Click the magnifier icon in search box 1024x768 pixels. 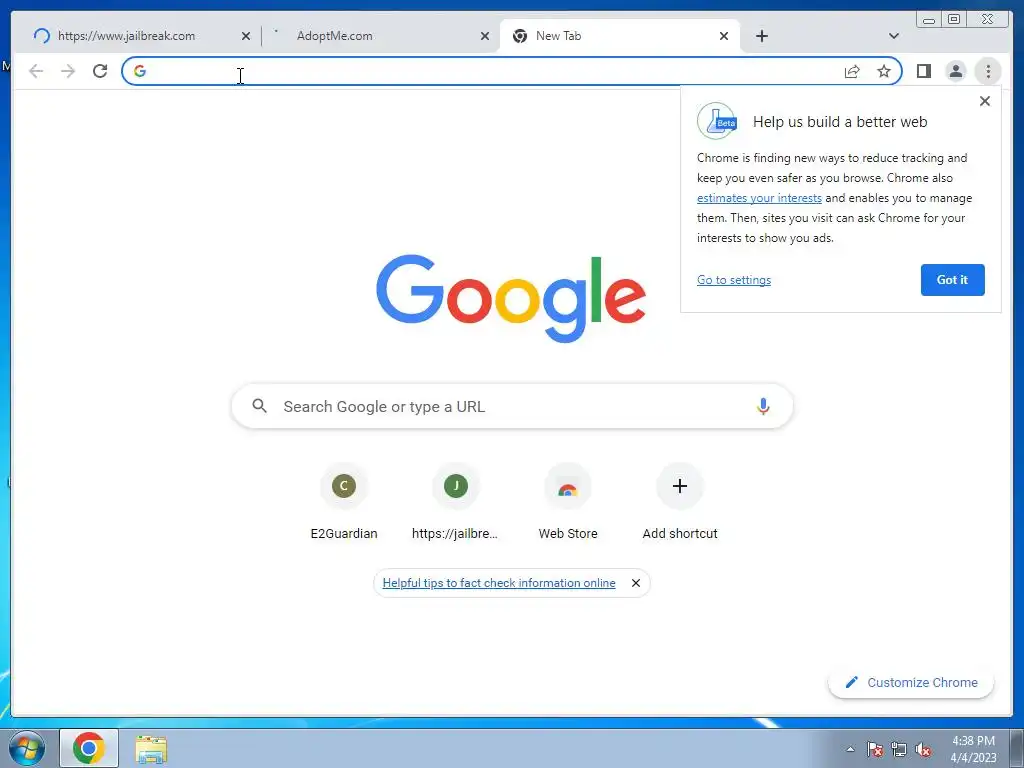(x=259, y=406)
